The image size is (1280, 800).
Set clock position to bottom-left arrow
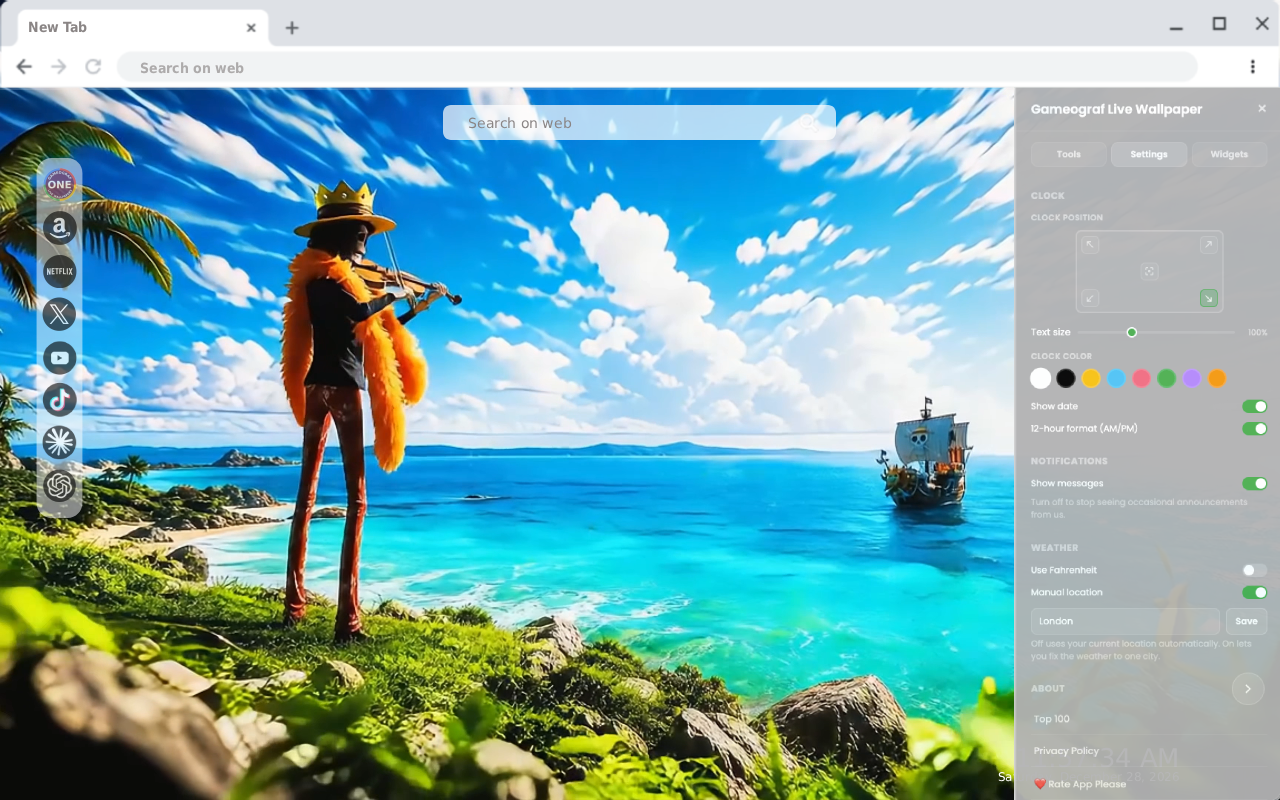(x=1091, y=298)
